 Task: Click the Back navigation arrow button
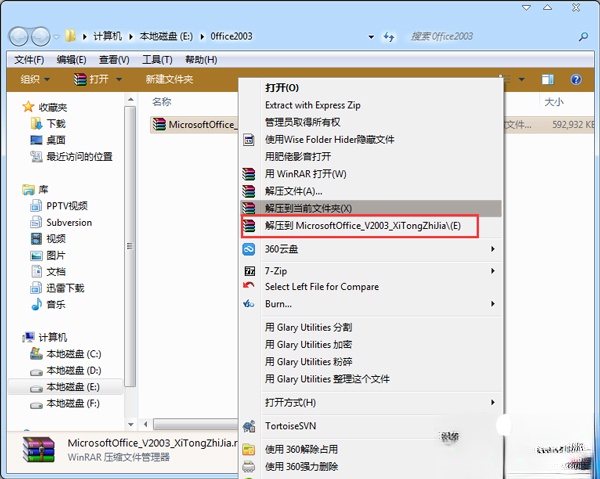18,36
